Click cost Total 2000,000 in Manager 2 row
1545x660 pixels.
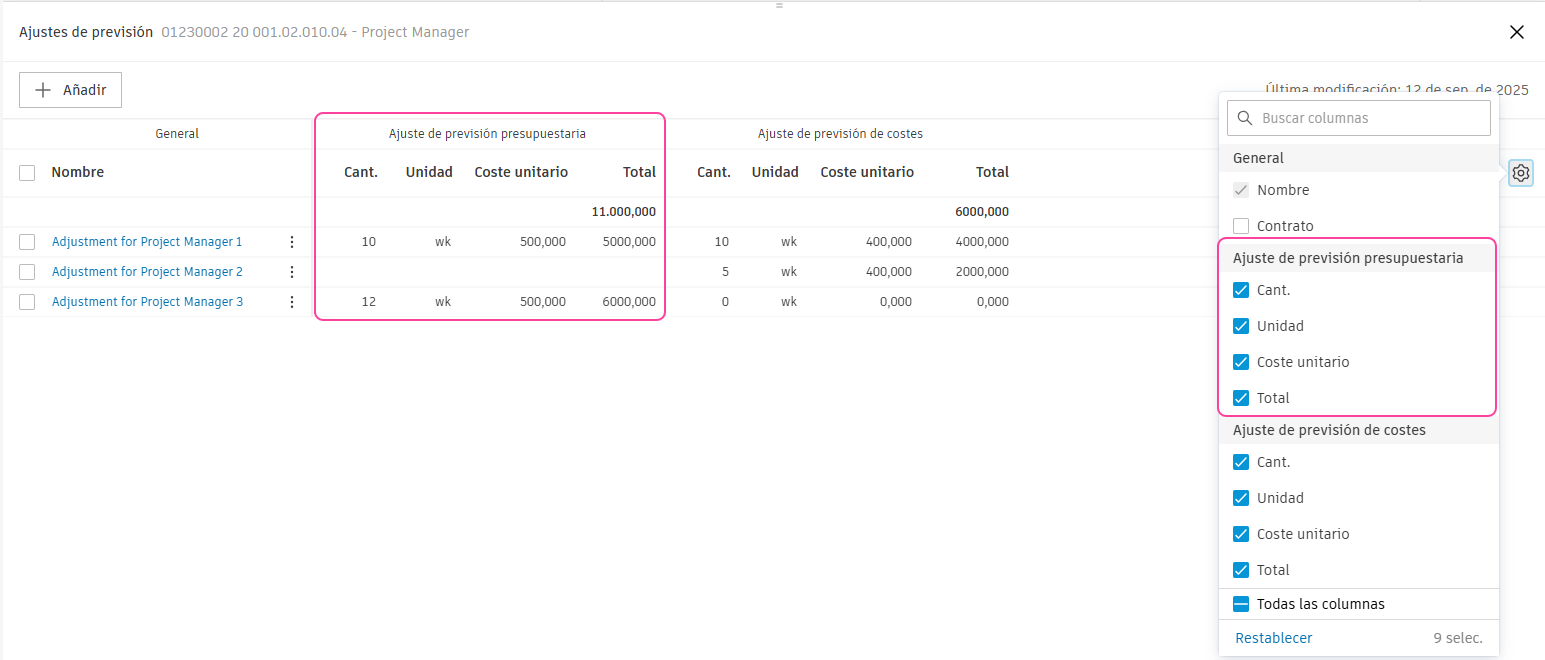click(x=982, y=272)
